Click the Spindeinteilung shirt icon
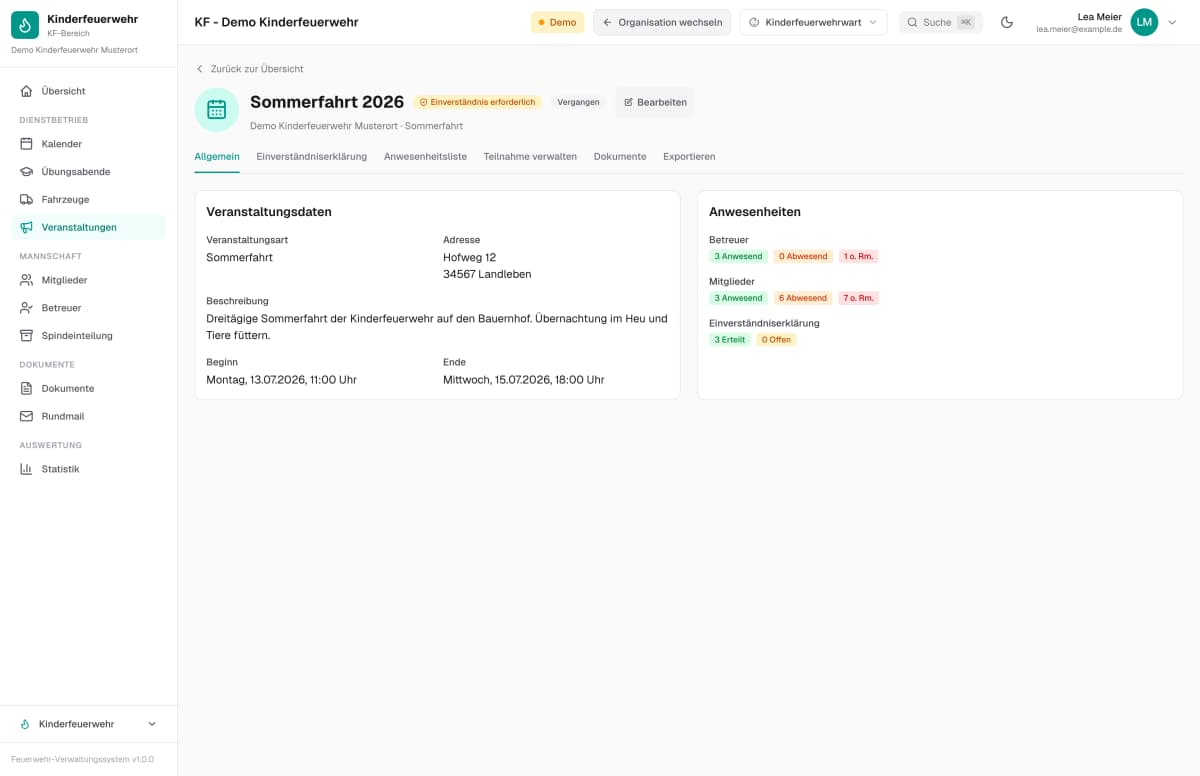 tap(26, 335)
